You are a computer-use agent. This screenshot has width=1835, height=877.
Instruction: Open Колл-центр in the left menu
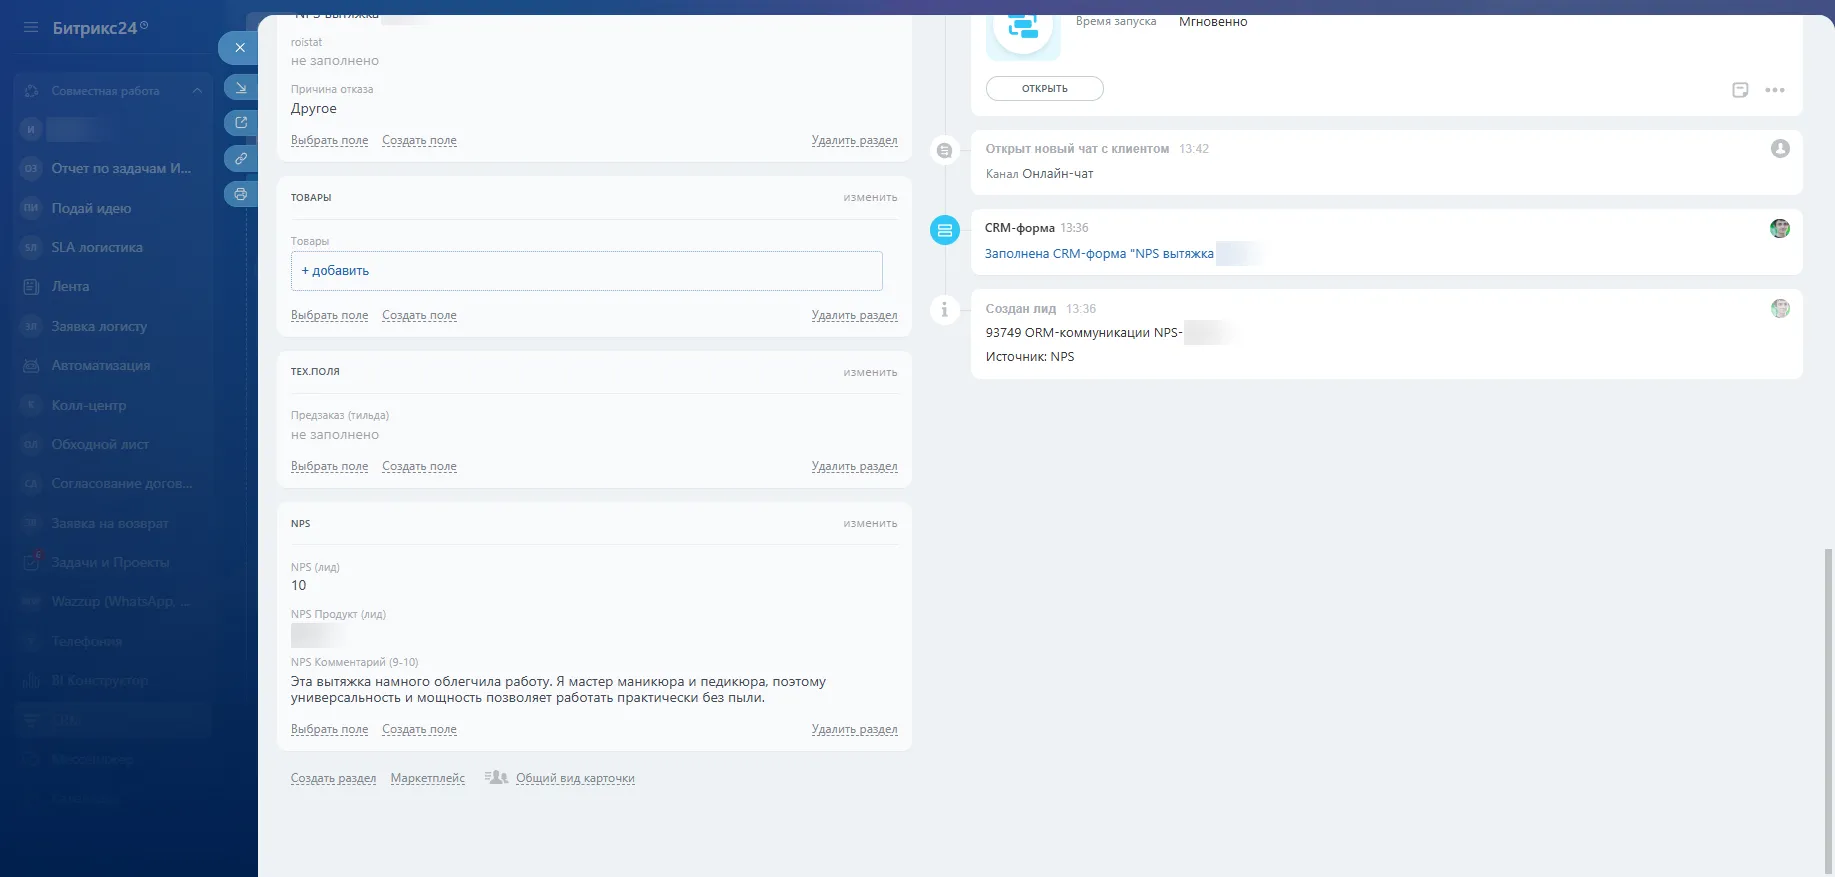(x=89, y=406)
